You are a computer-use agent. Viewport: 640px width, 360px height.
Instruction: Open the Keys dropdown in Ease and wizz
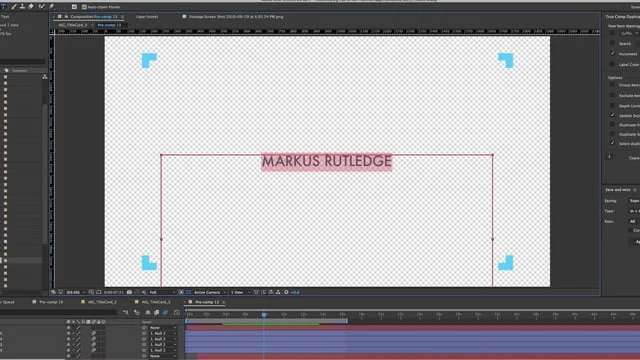(634, 221)
